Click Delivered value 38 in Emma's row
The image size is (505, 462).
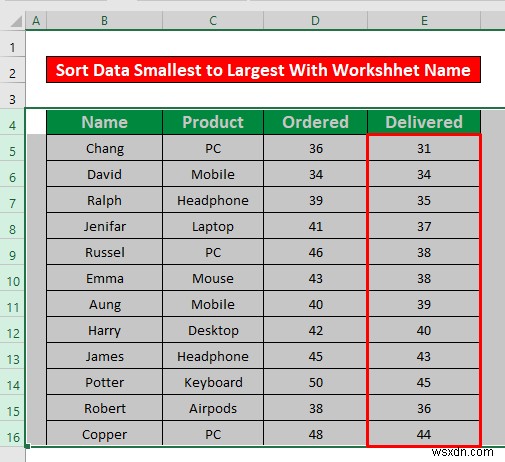pyautogui.click(x=424, y=278)
